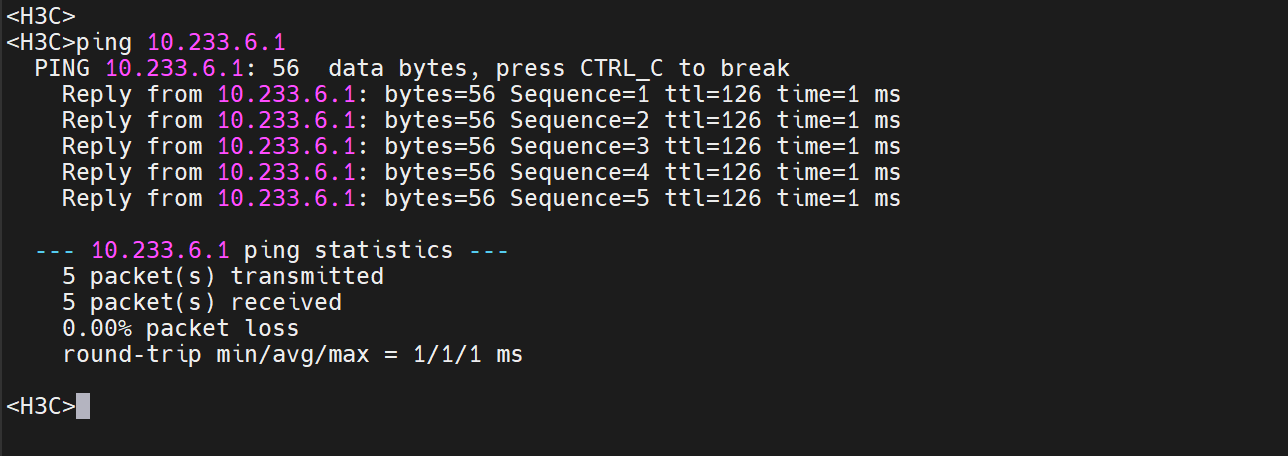Viewport: 1288px width, 456px height.
Task: Click the Sequence=4 reply line
Action: coord(481,172)
